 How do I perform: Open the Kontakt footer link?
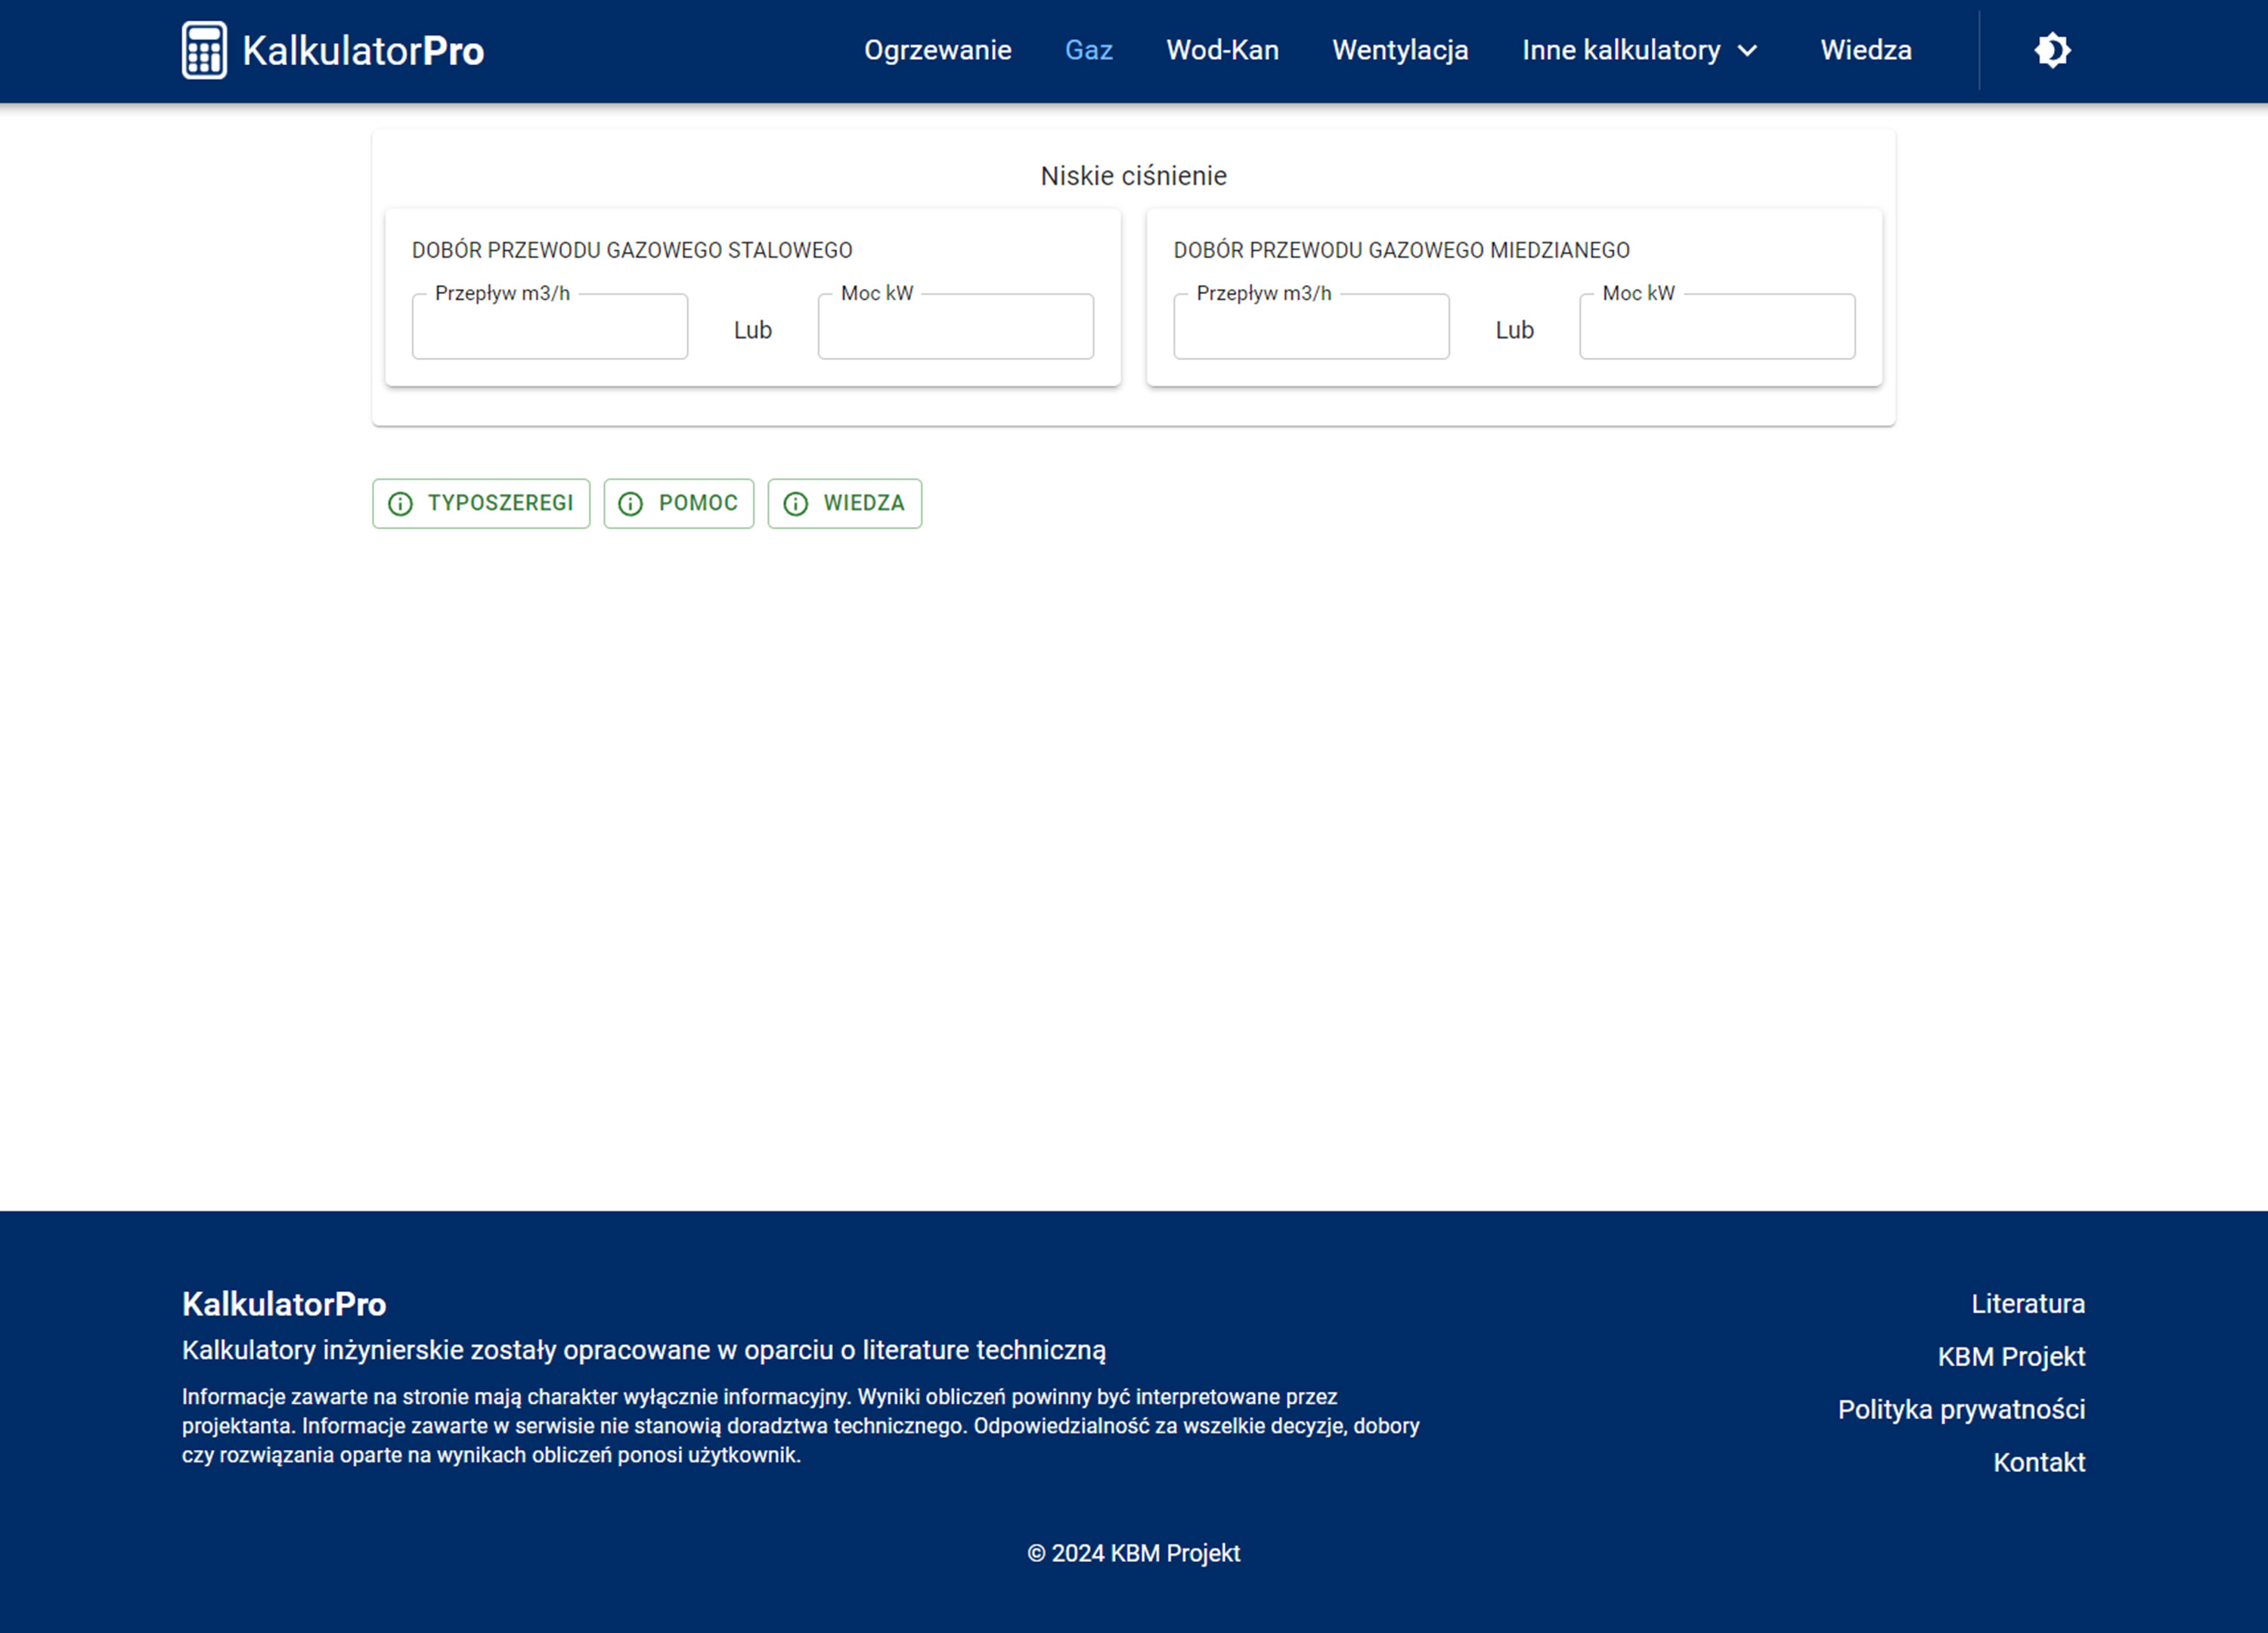click(x=2040, y=1463)
